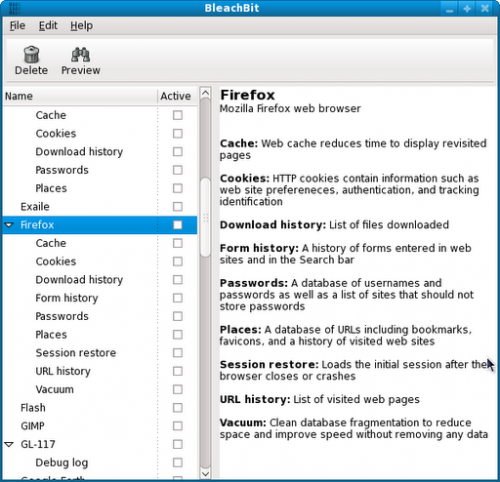Click the scroll up arrow in the cleaner list
This screenshot has height=482, width=500.
(206, 93)
